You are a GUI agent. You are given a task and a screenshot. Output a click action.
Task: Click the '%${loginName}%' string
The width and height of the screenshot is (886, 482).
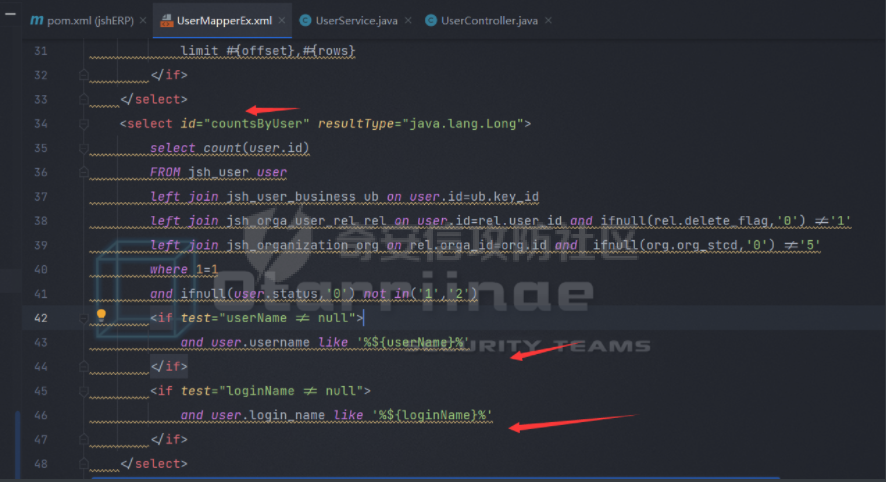(432, 415)
